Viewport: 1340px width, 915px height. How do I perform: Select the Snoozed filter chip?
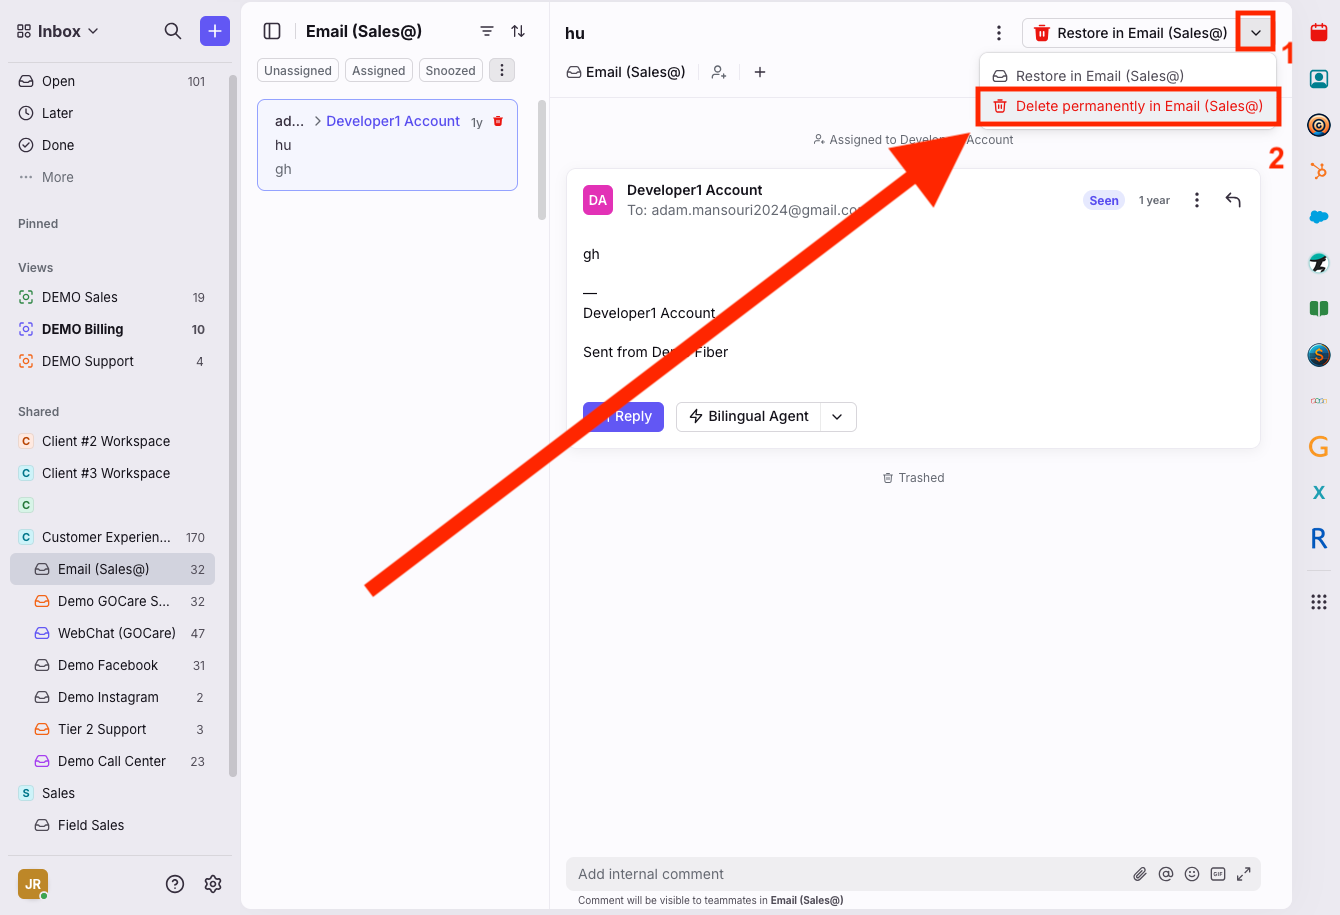pos(450,71)
